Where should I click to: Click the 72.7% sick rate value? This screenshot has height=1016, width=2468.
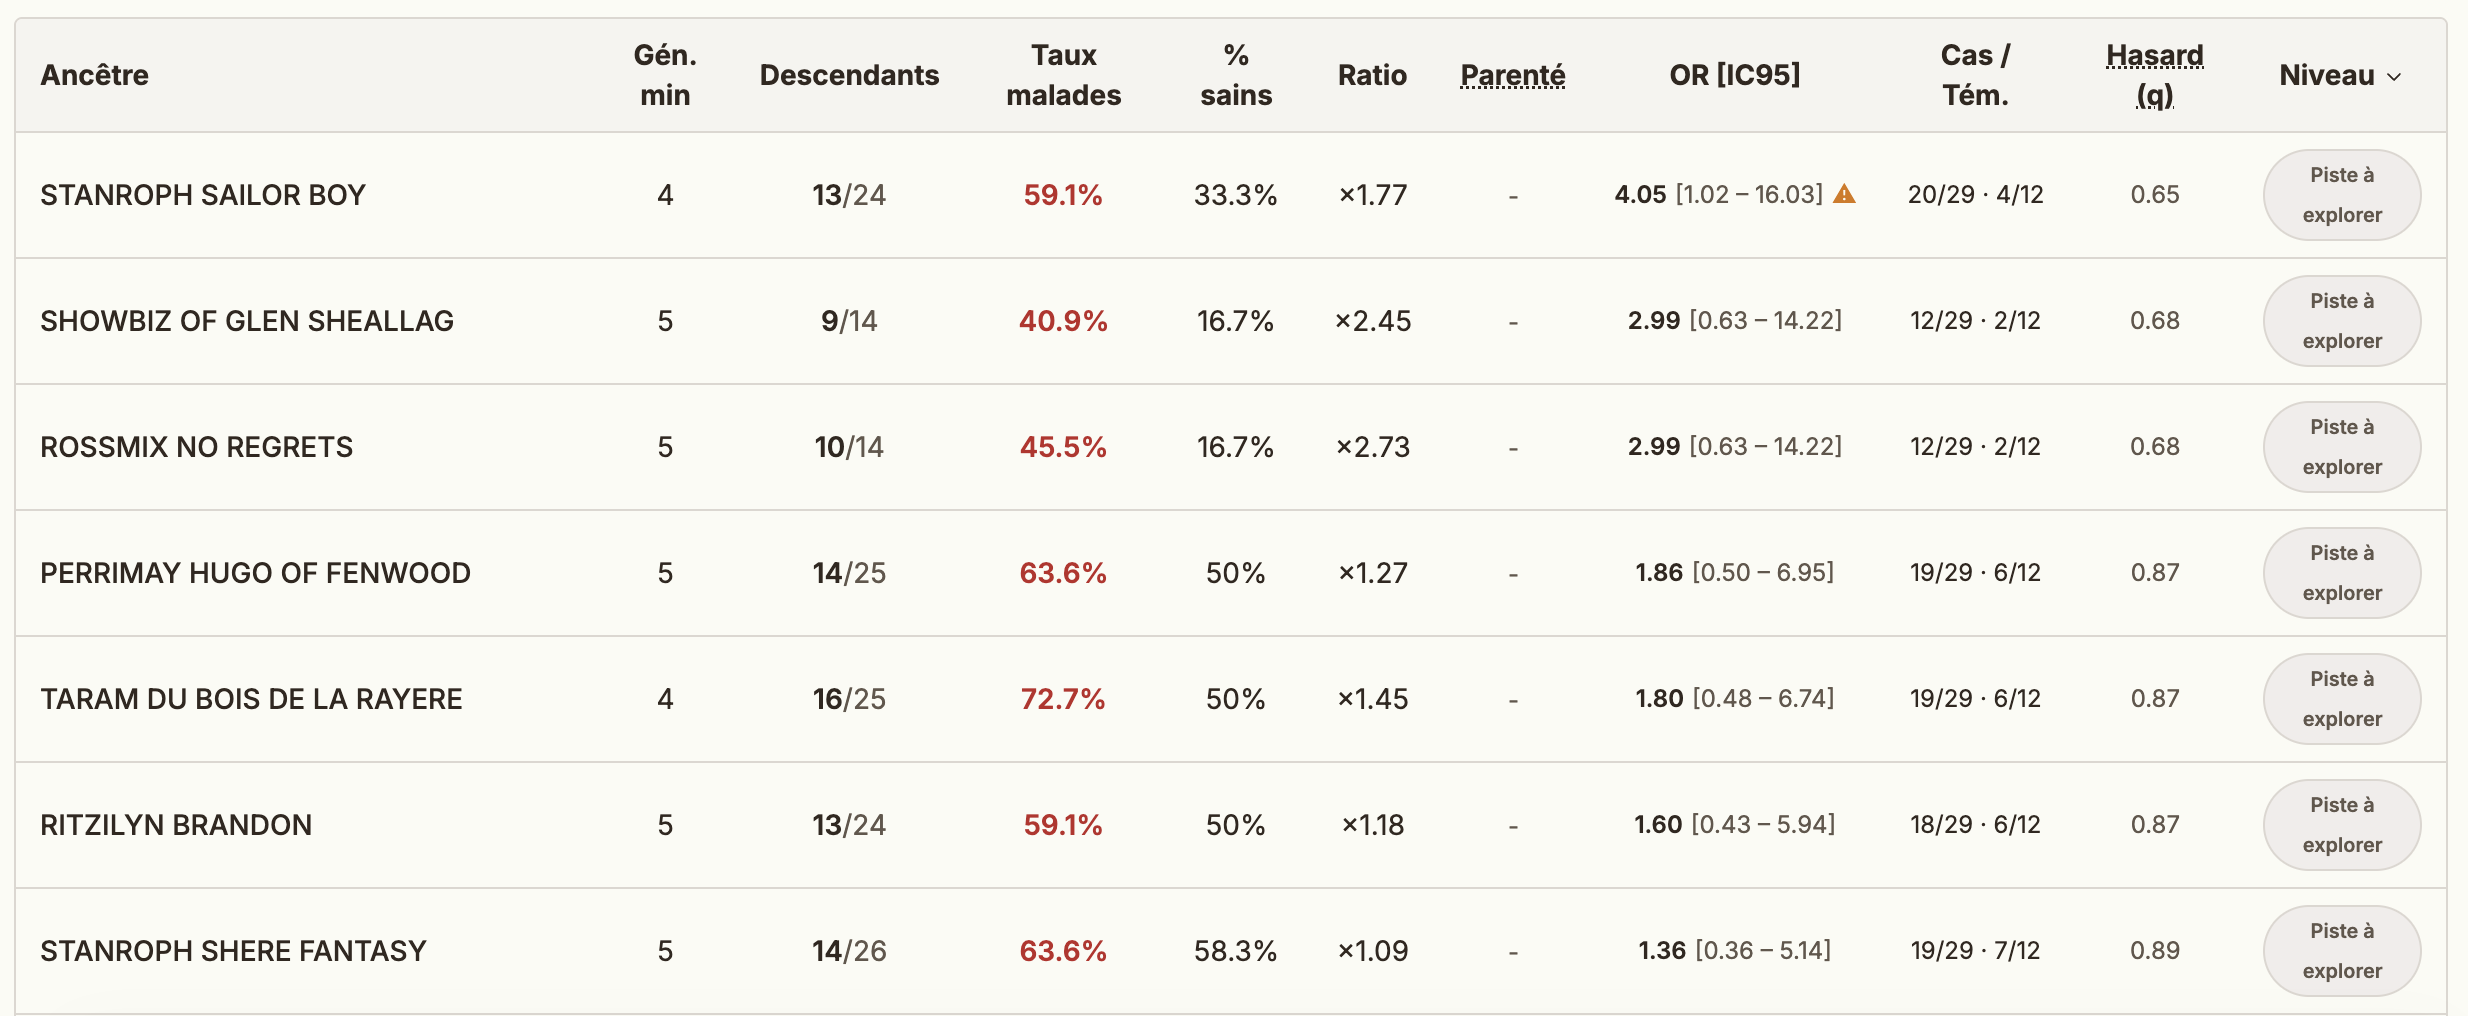point(1063,699)
